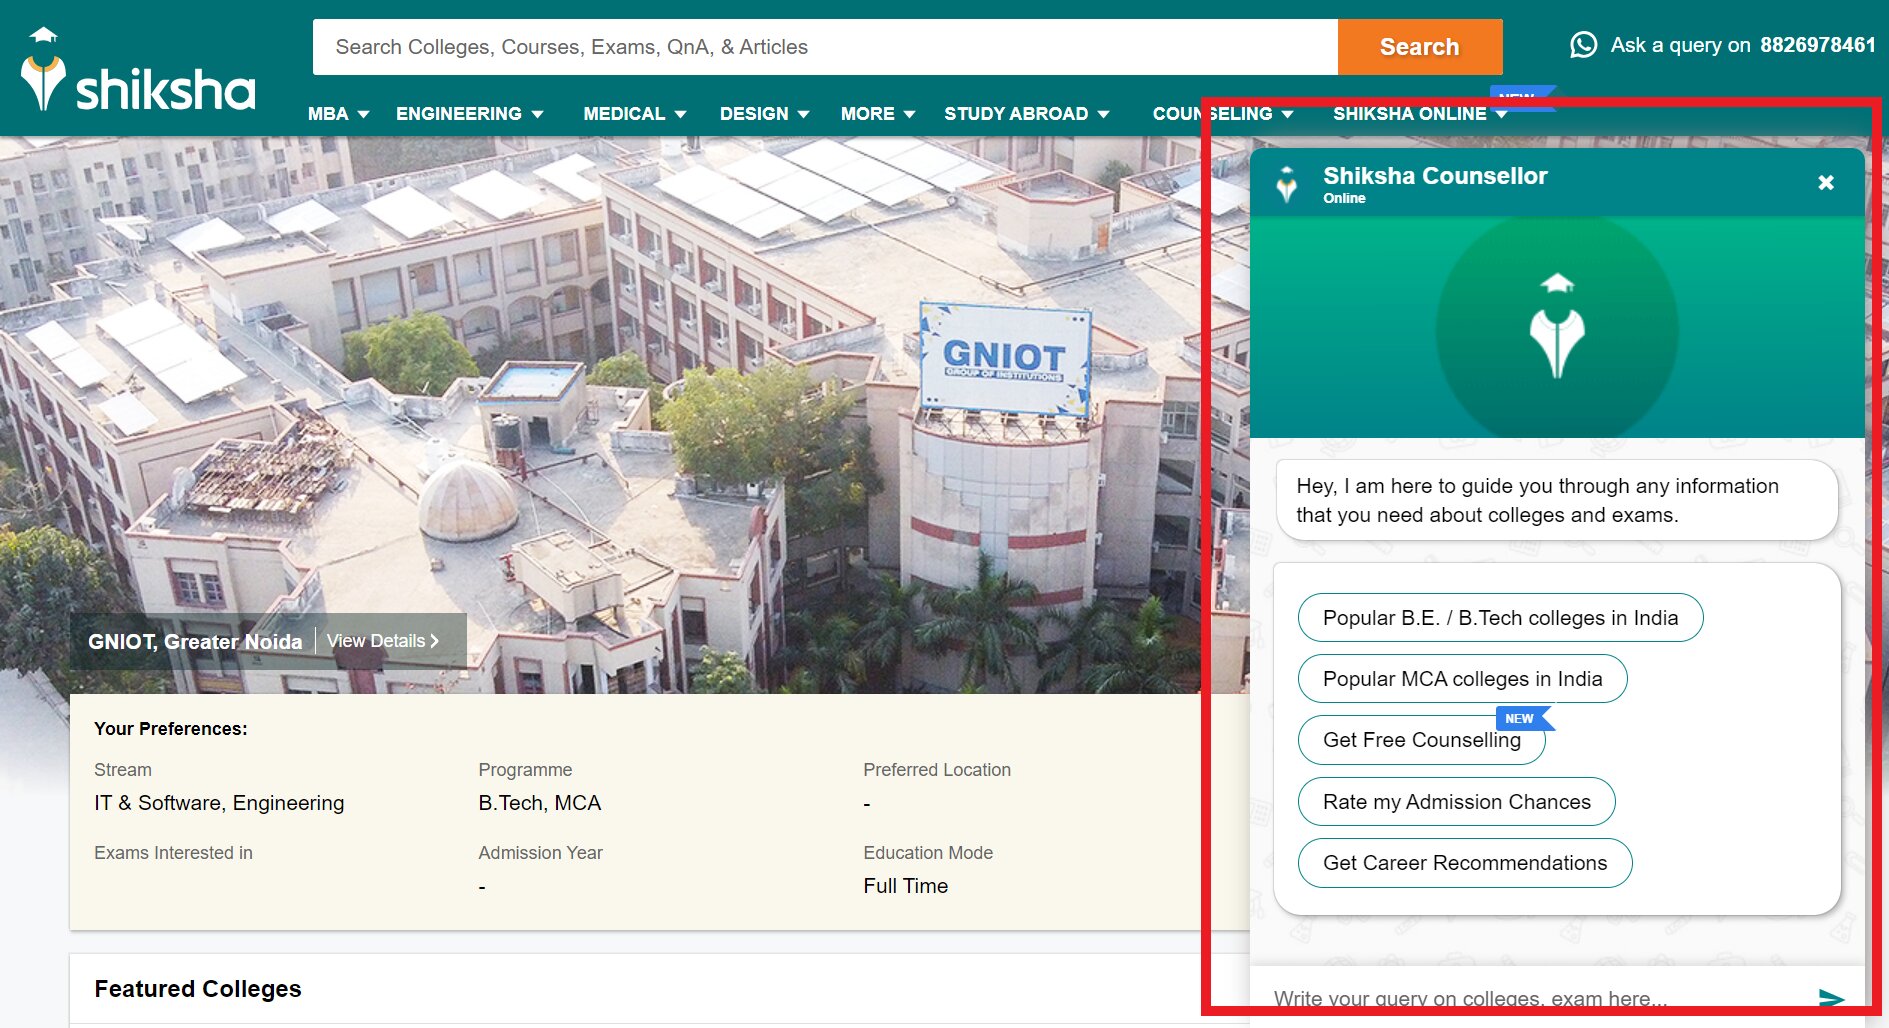The height and width of the screenshot is (1028, 1889).
Task: Select Rate my Admission Chances
Action: 1456,802
